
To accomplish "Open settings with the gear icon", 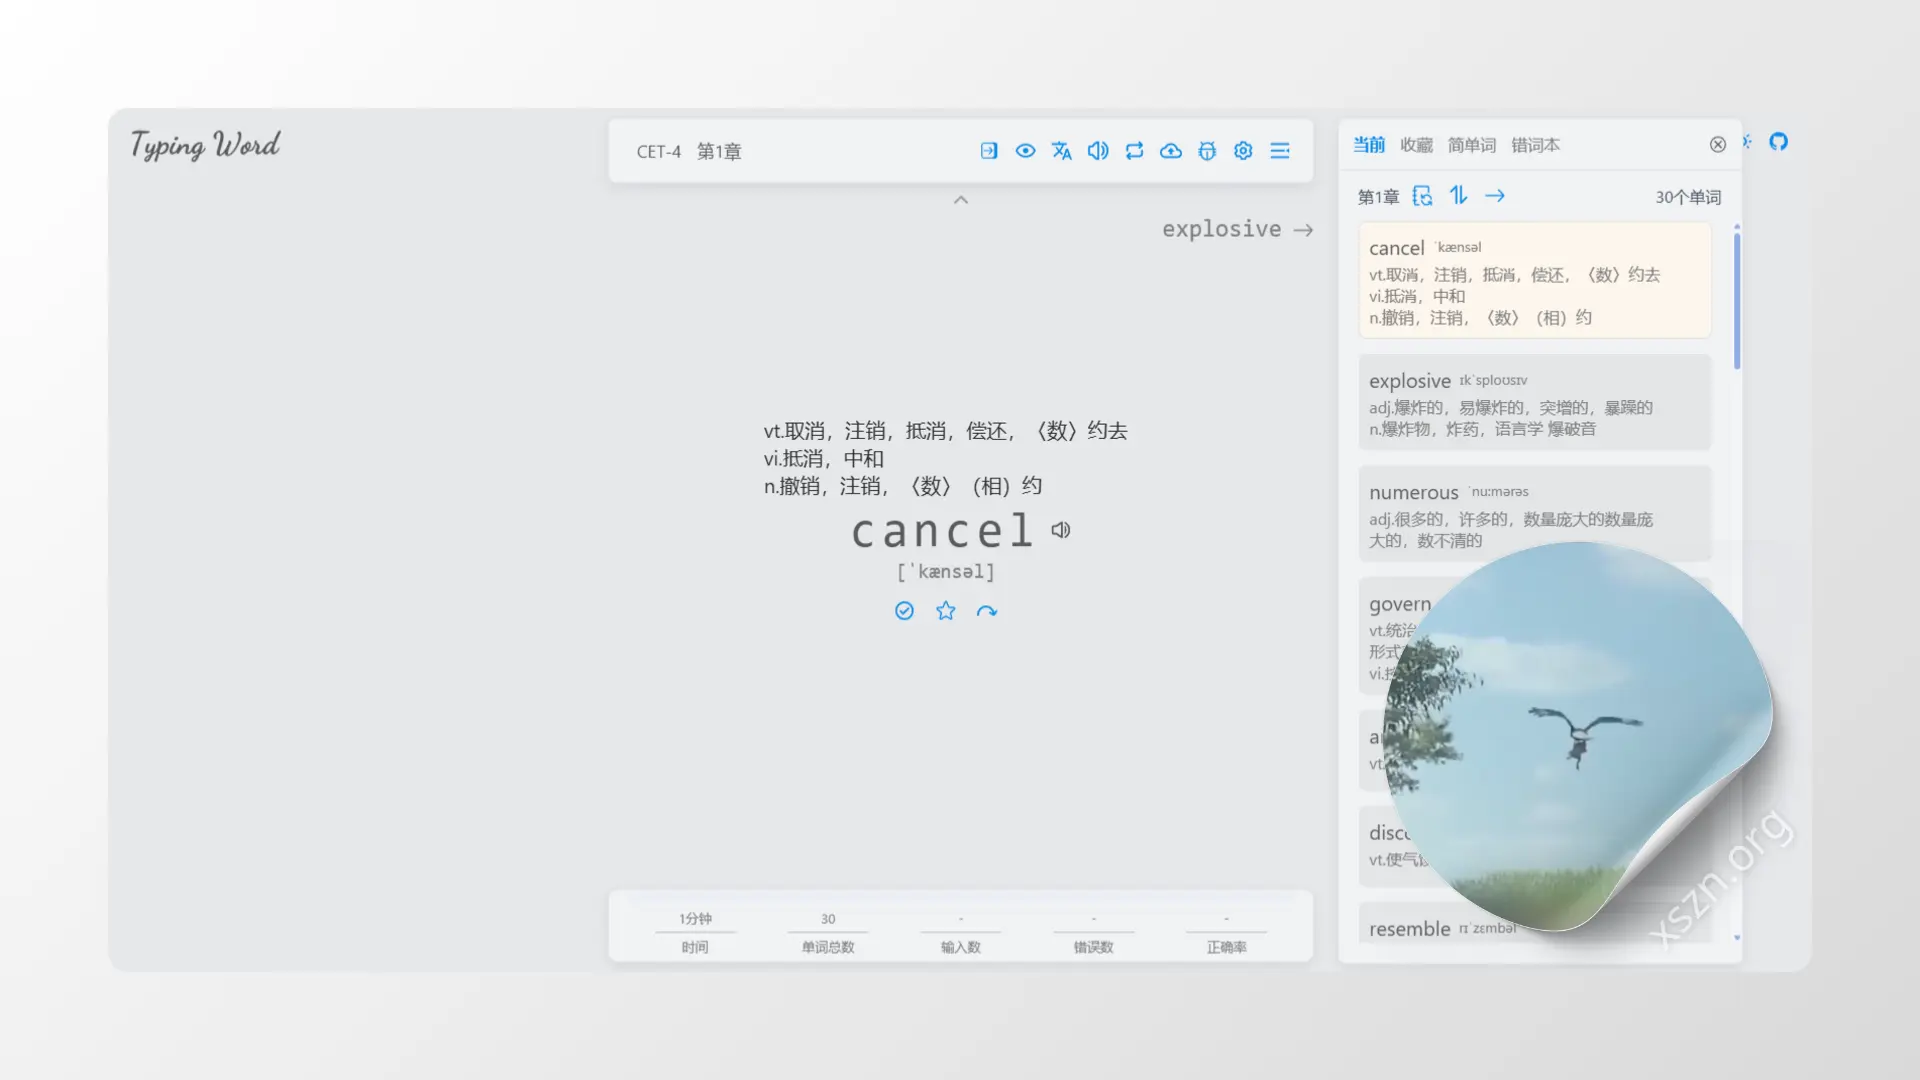I will point(1243,151).
